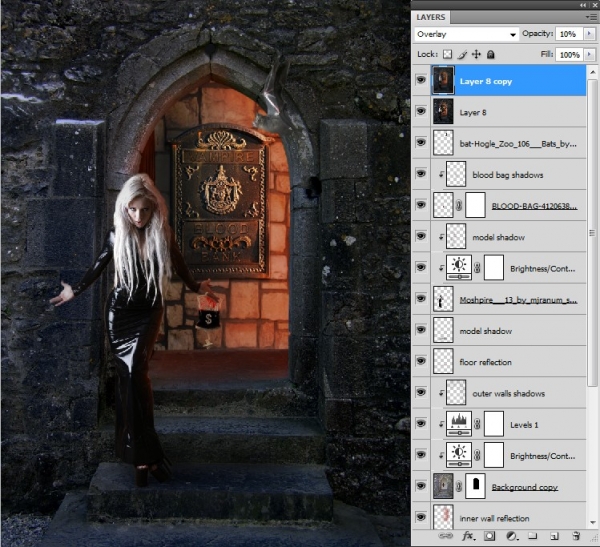The height and width of the screenshot is (547, 600).
Task: Click the lock position move icon
Action: coord(476,54)
